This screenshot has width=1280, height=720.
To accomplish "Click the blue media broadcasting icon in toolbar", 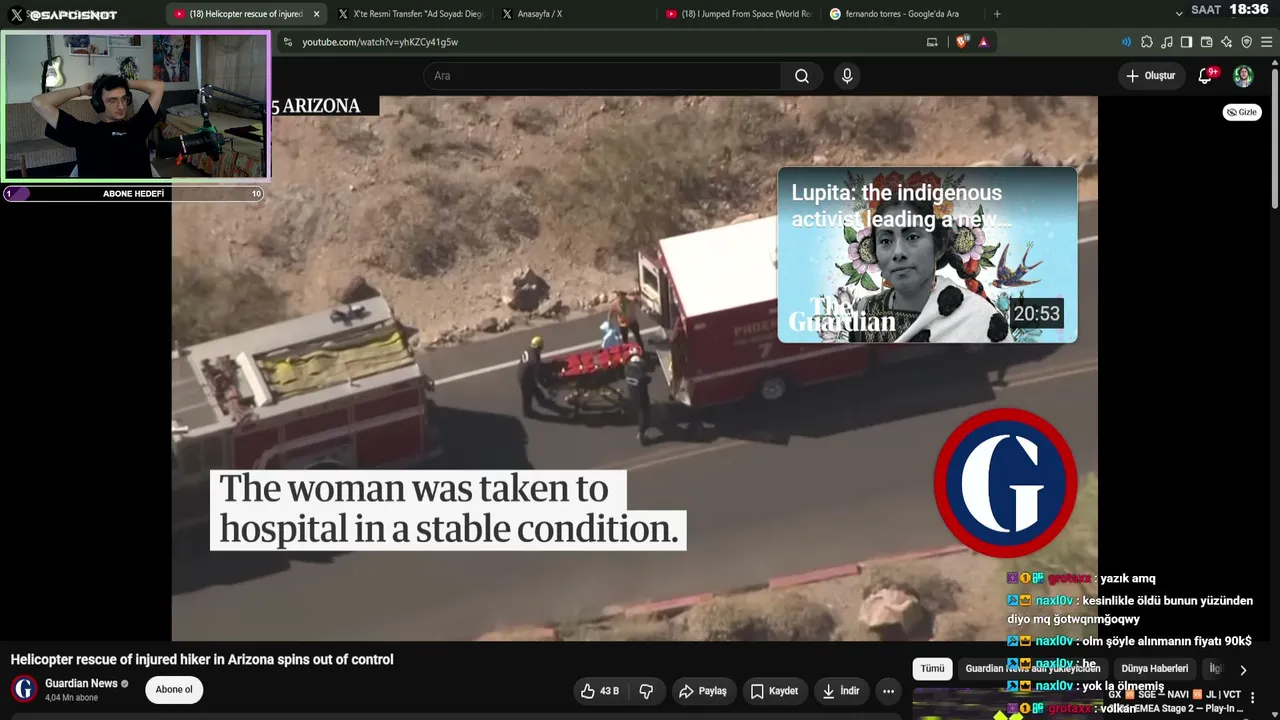I will (1127, 42).
